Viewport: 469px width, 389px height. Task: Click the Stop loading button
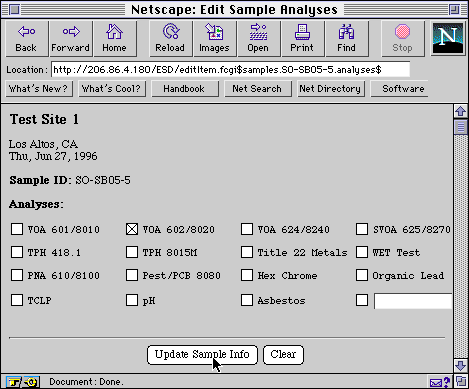(x=403, y=39)
